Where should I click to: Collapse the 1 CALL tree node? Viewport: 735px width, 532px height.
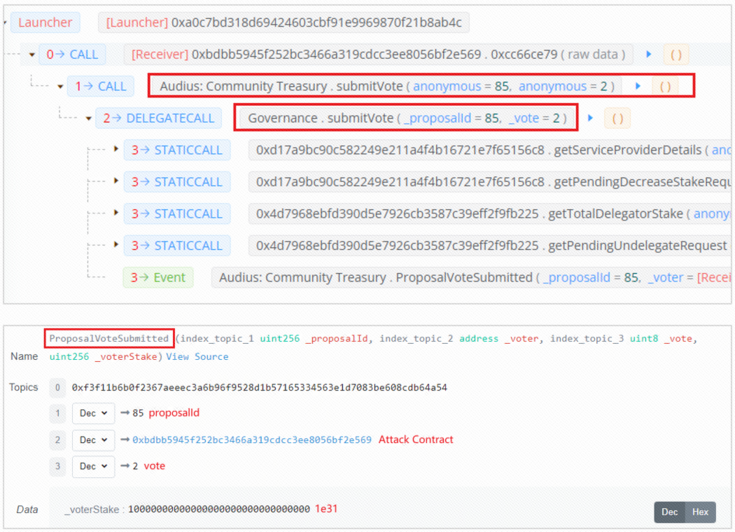[x=60, y=87]
